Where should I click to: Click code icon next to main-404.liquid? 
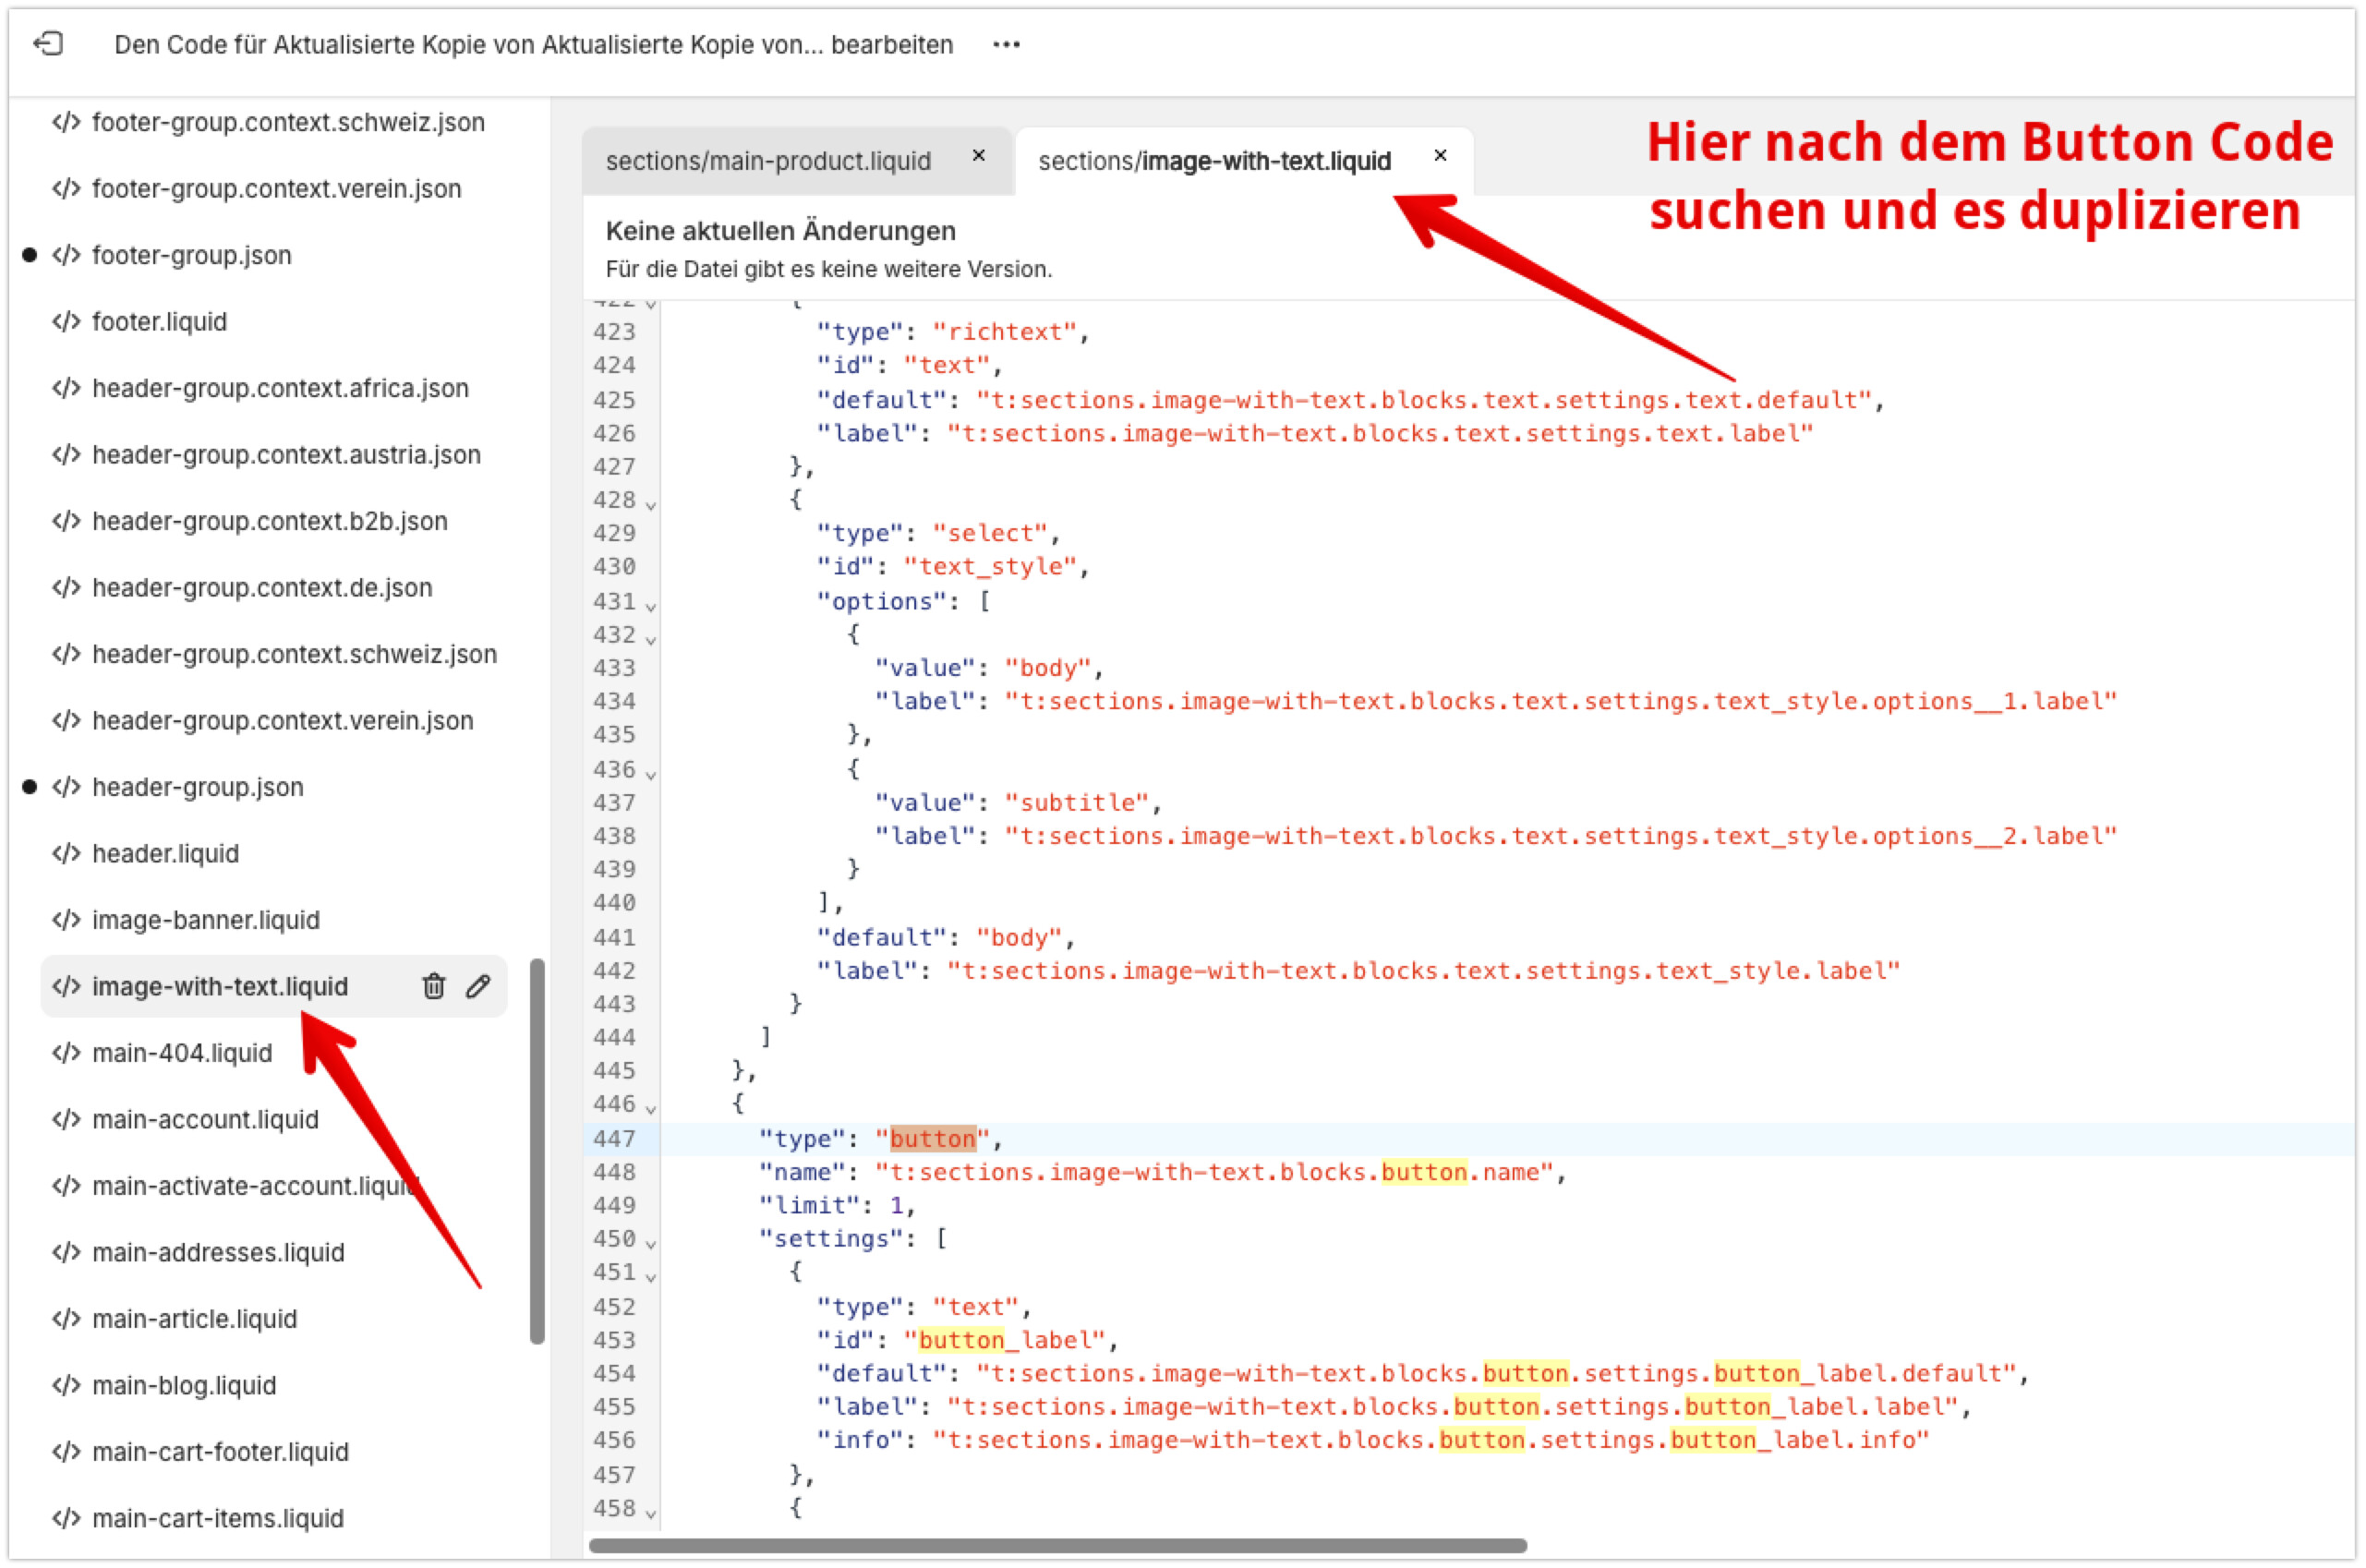pos(66,1052)
